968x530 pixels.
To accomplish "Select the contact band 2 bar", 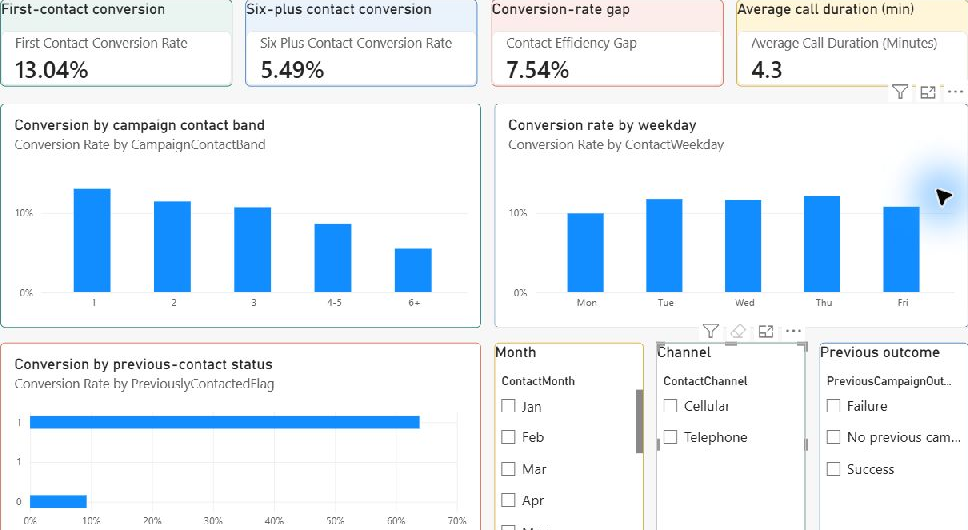I will coord(172,246).
